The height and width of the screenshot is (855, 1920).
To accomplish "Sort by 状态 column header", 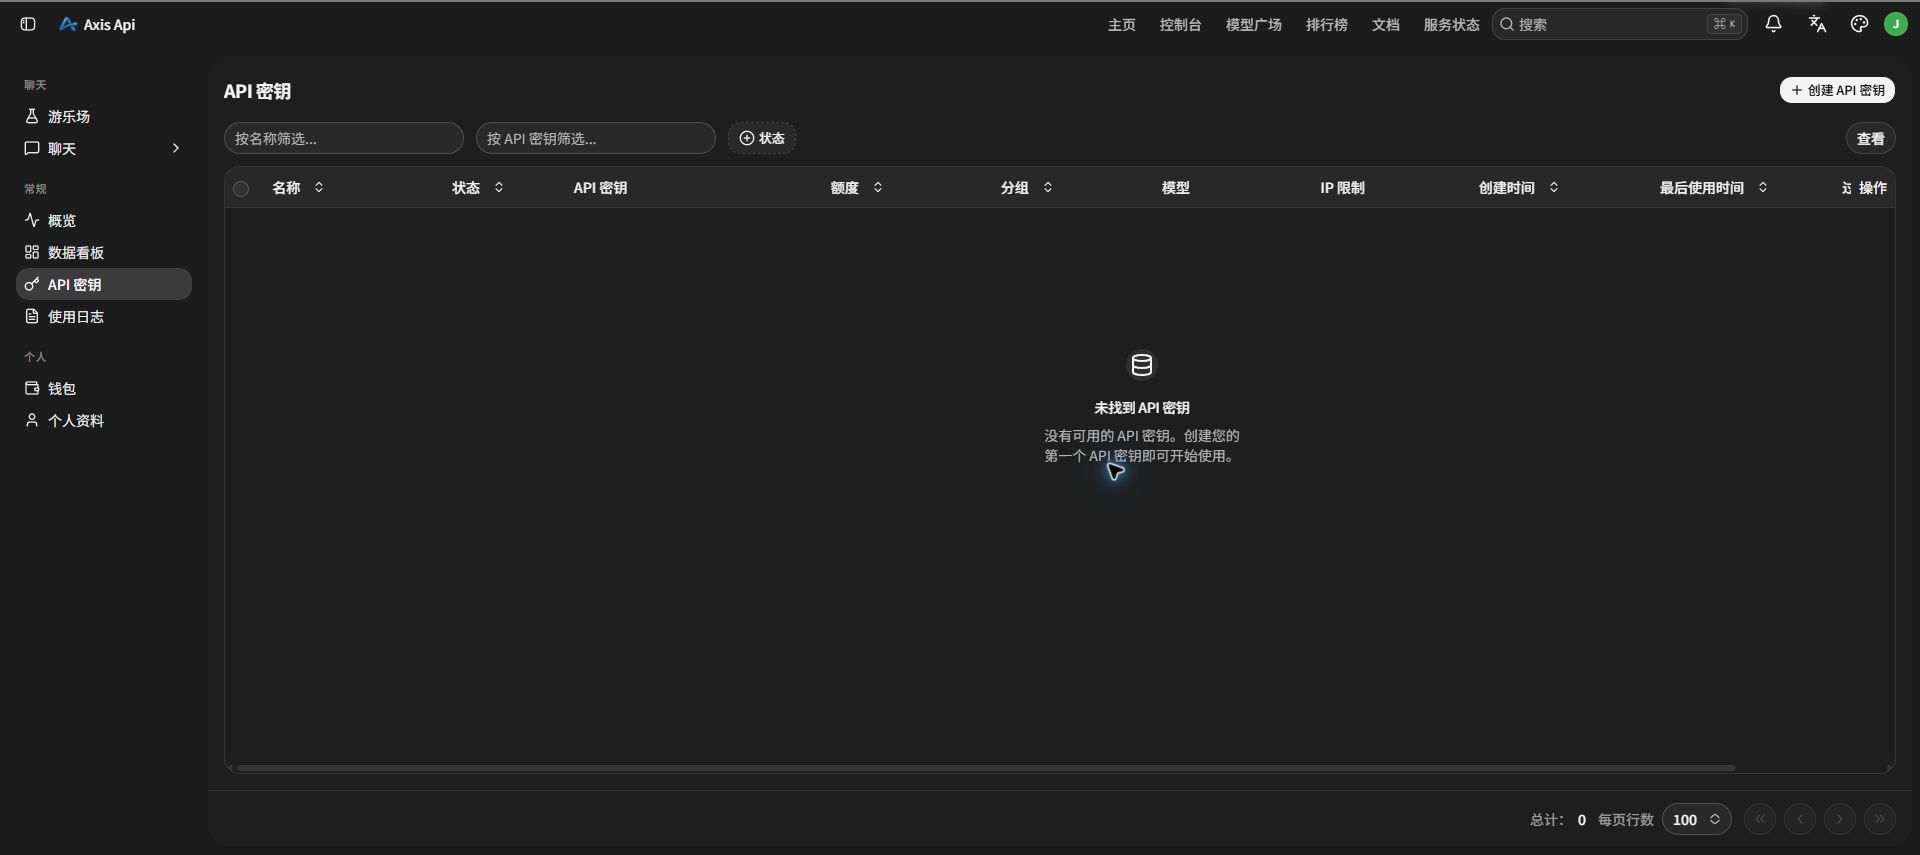I will (x=477, y=187).
